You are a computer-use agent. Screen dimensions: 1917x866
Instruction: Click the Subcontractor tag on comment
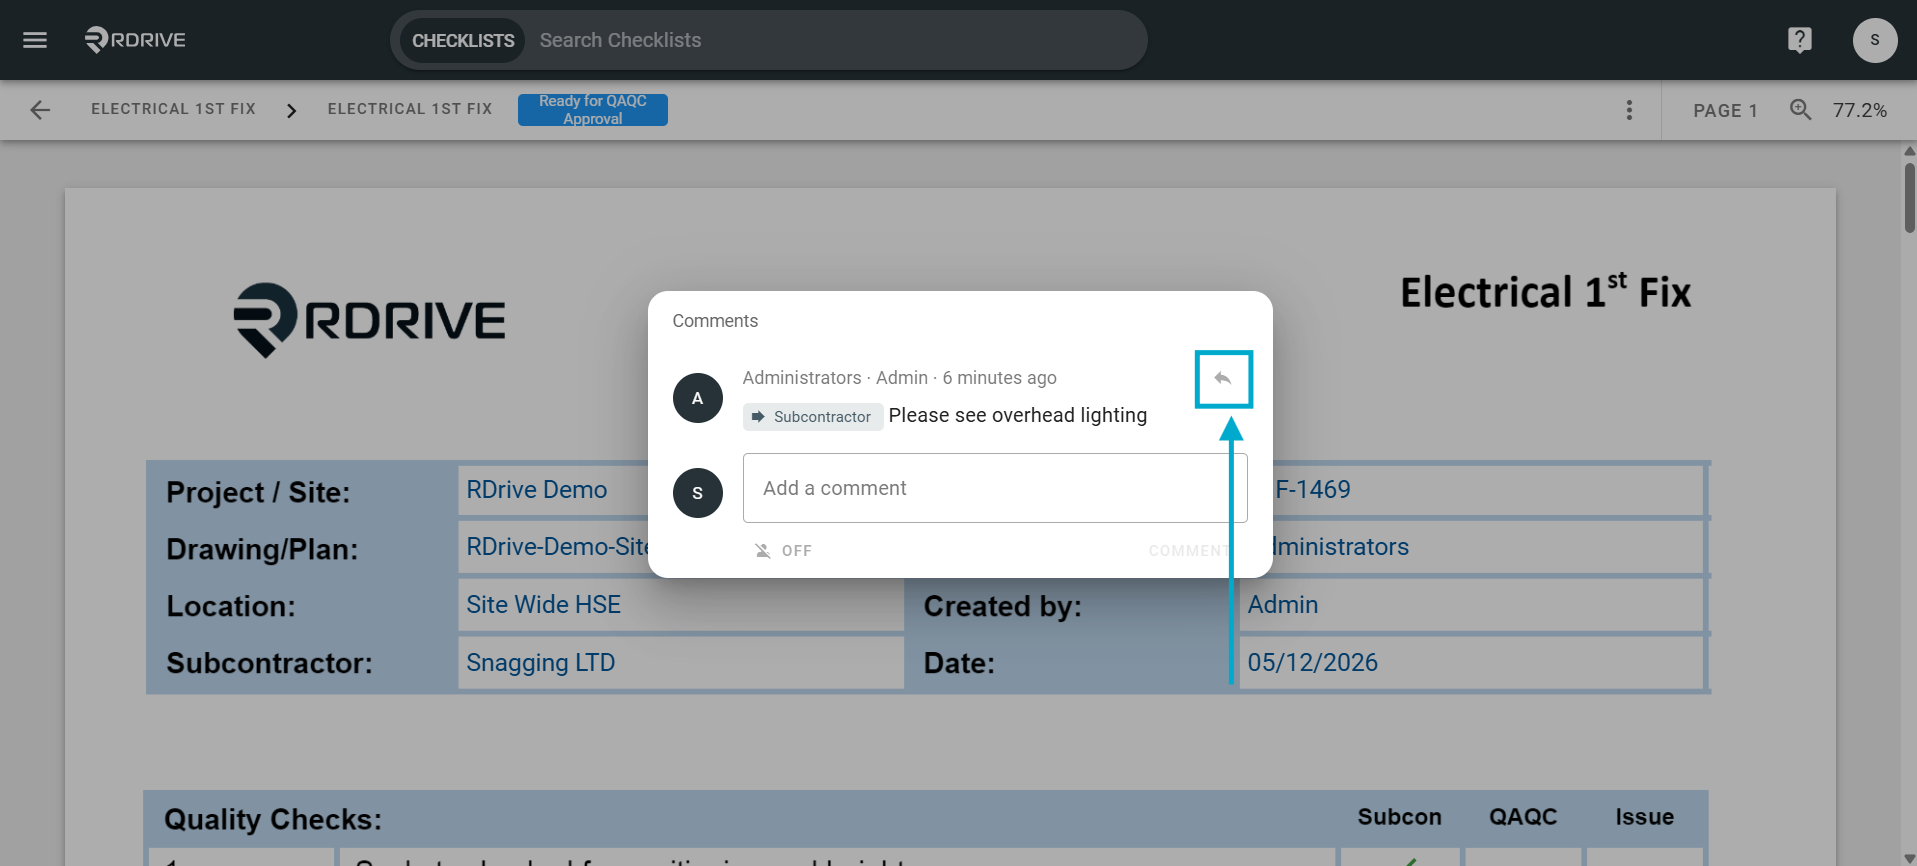click(x=813, y=417)
